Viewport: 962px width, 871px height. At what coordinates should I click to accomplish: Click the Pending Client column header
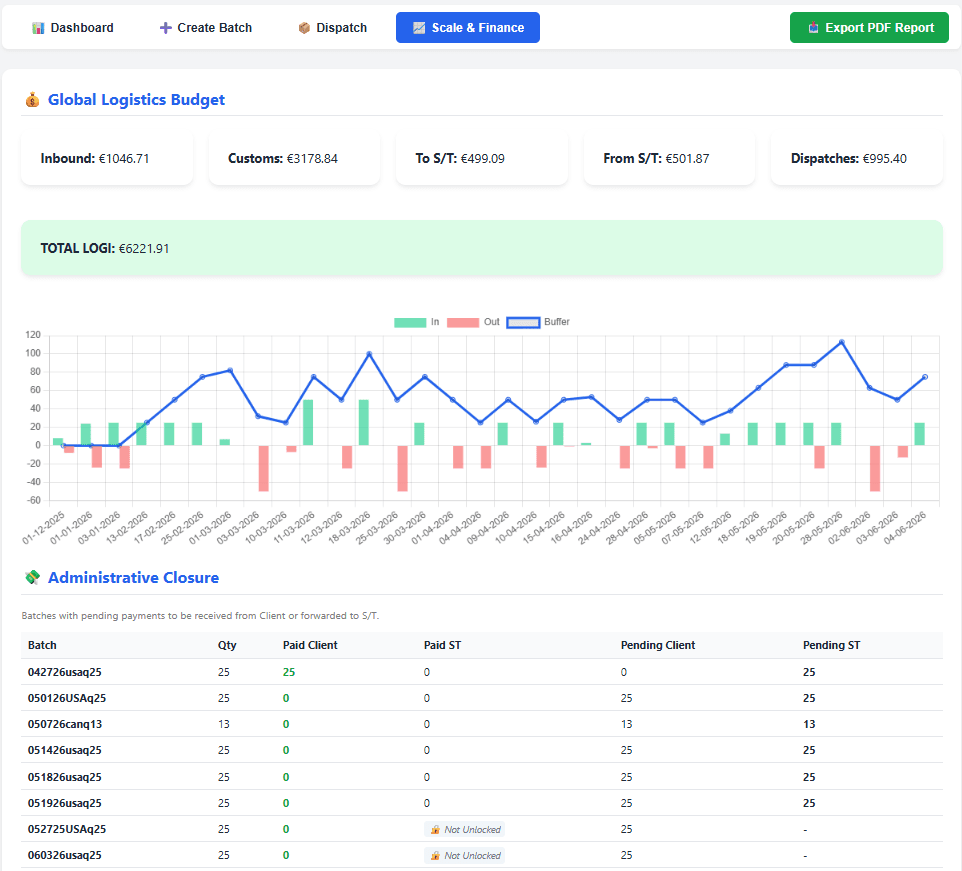[658, 645]
